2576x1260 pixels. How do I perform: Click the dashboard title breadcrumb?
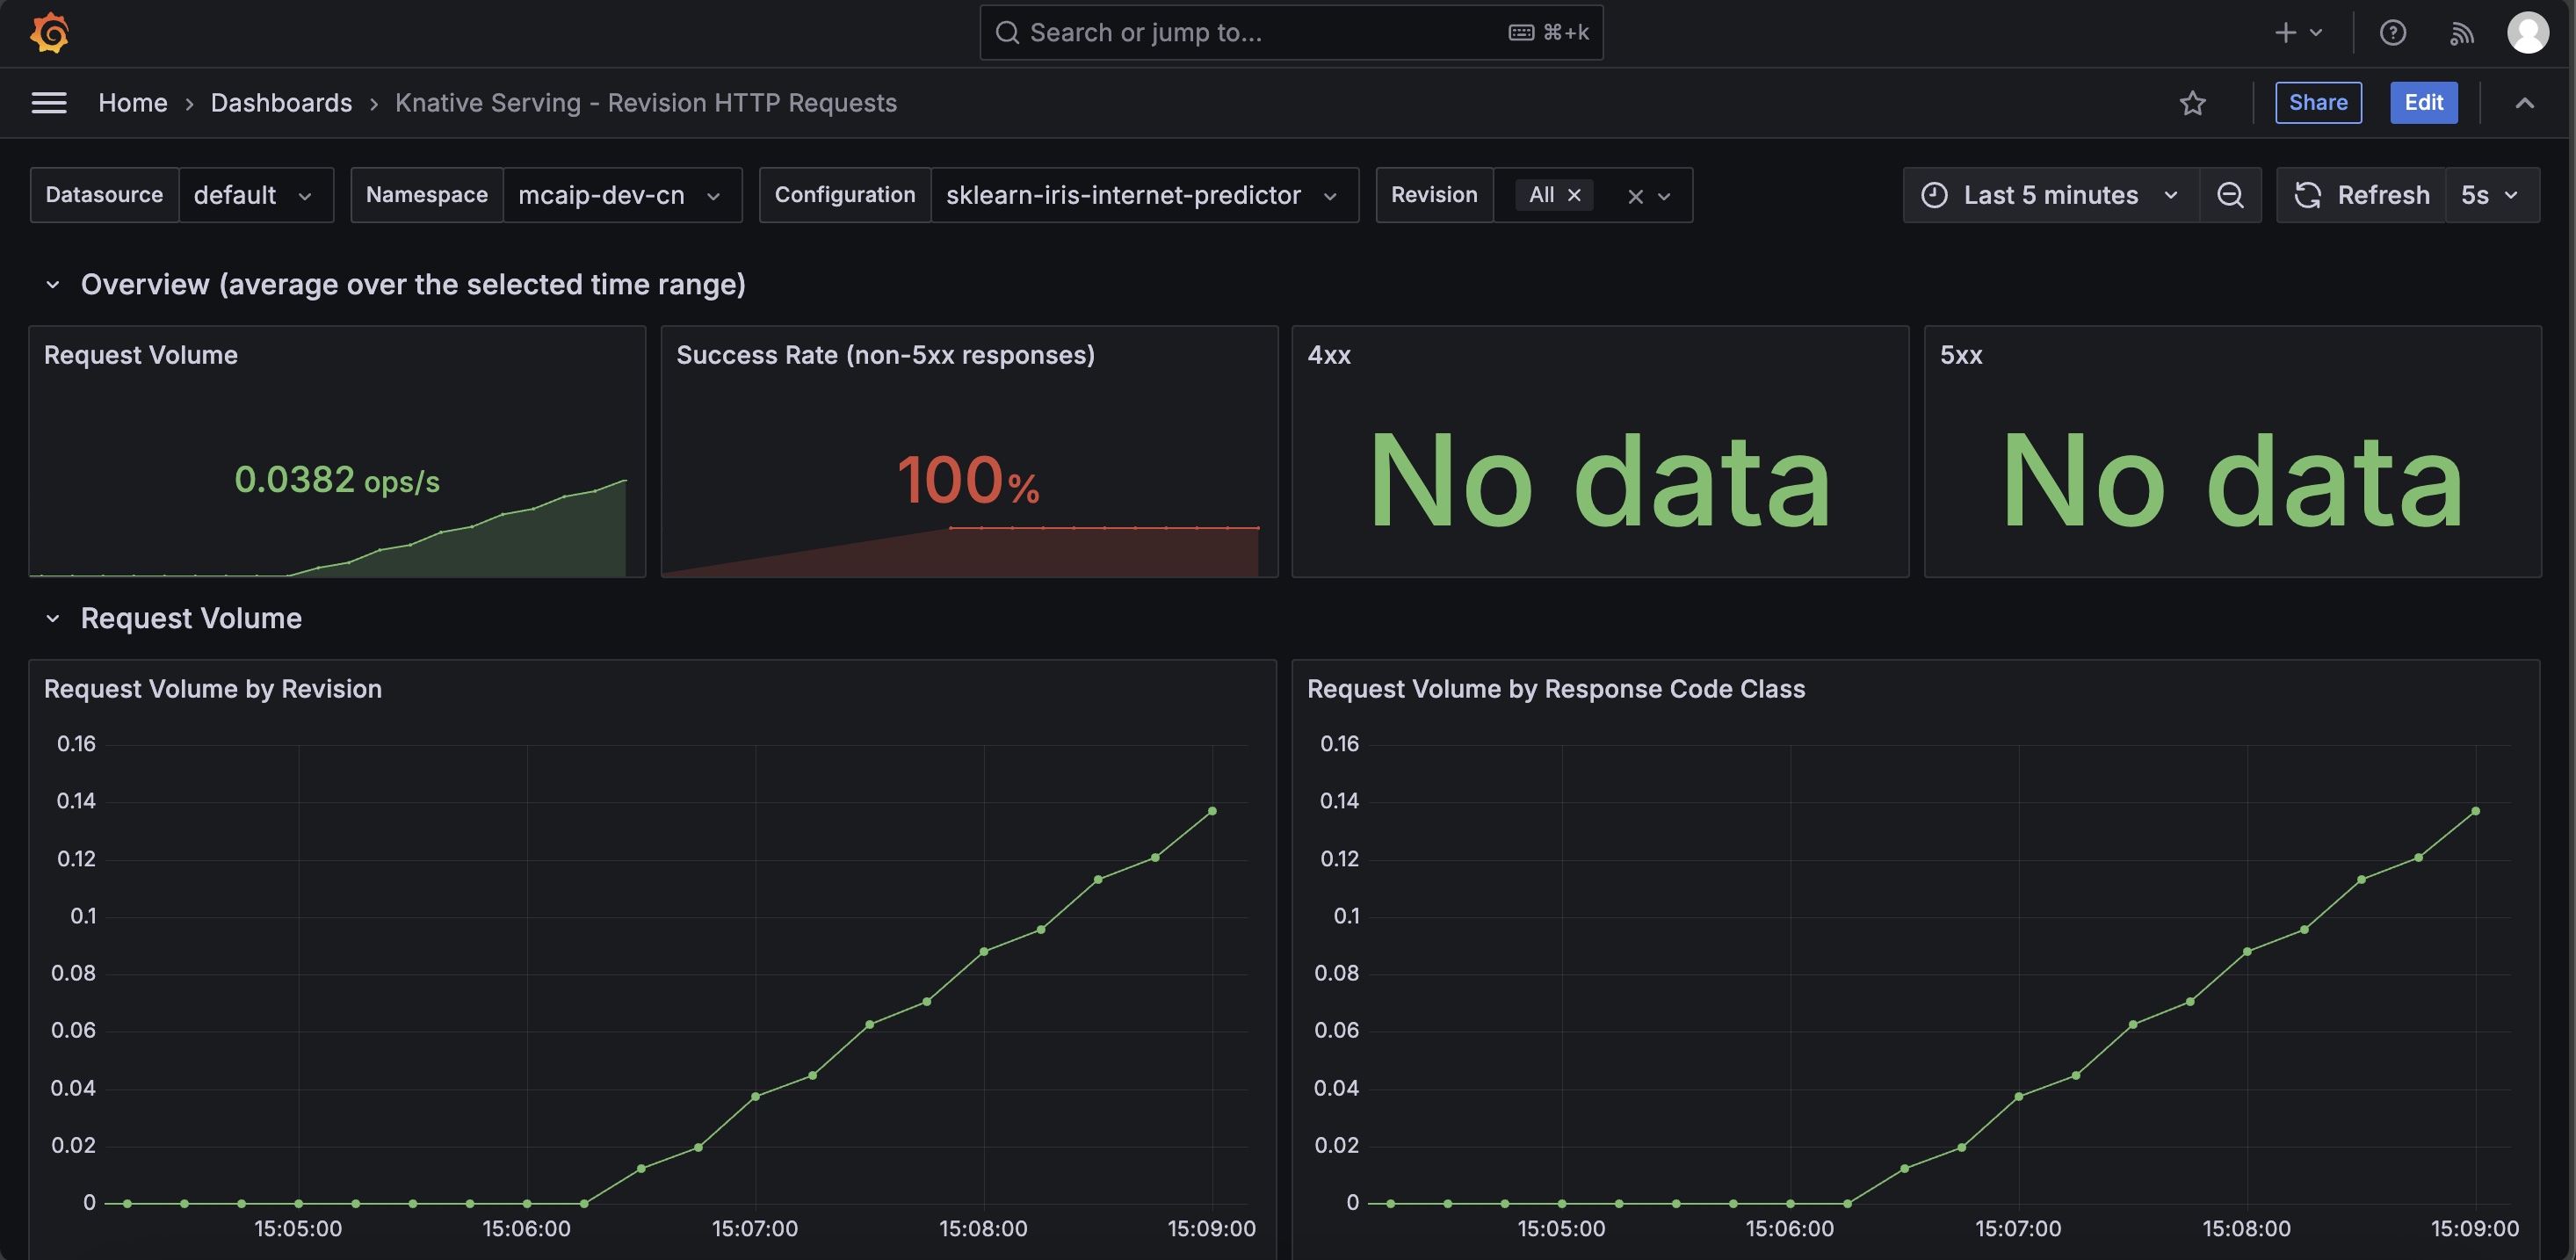click(x=646, y=103)
